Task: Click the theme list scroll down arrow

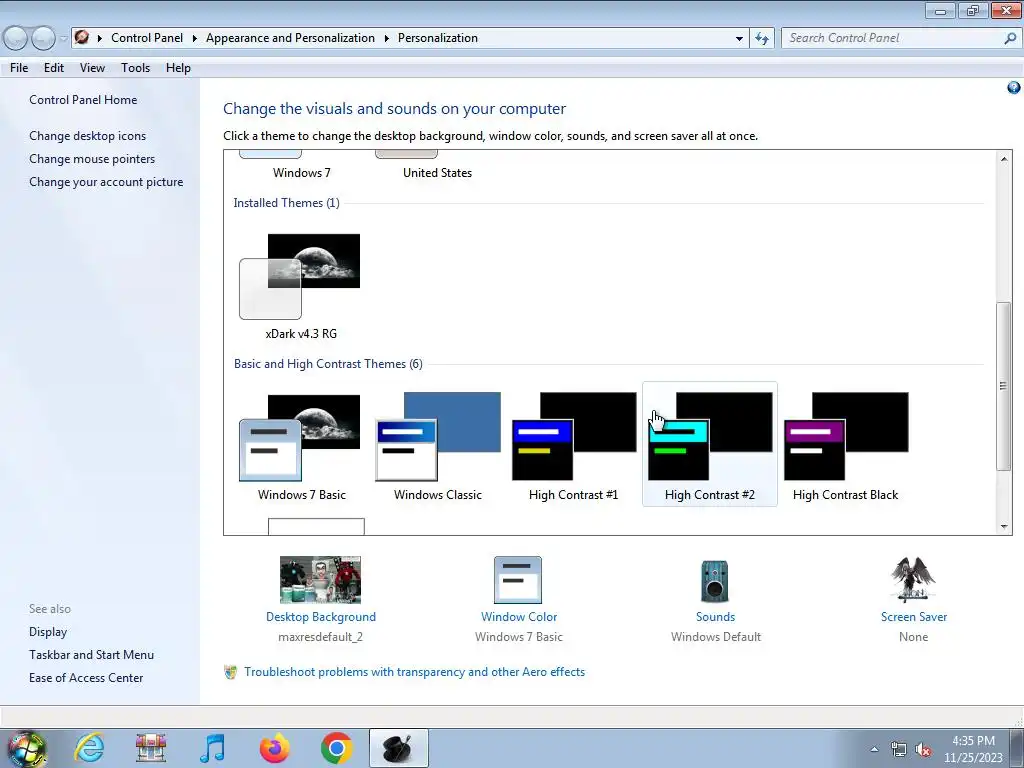Action: 1004,526
